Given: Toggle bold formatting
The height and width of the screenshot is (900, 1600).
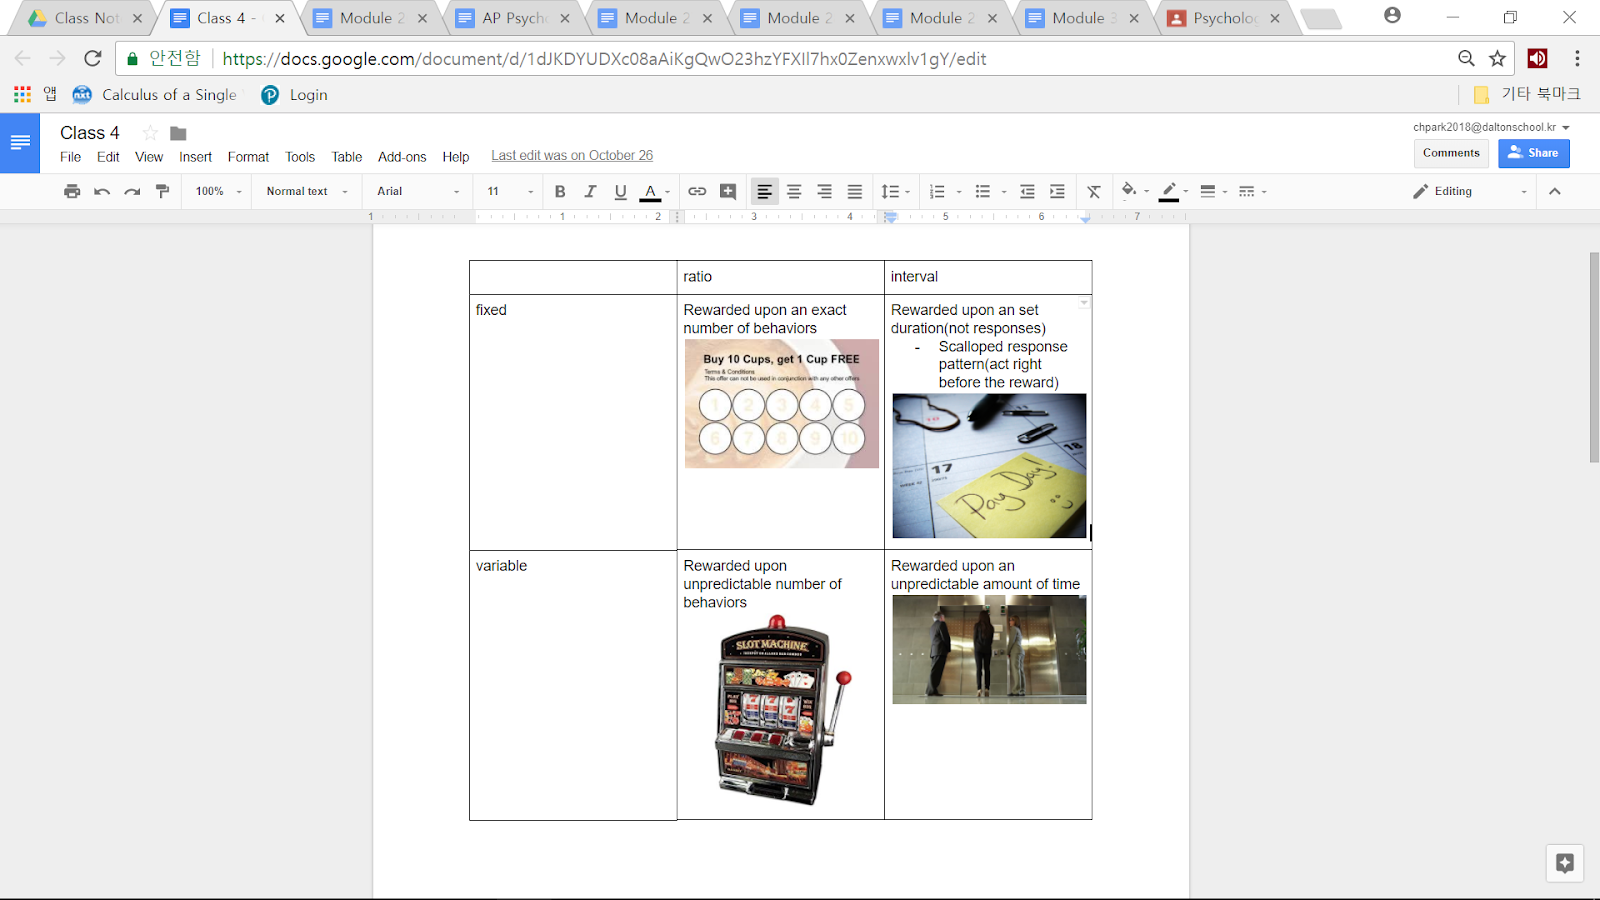Looking at the screenshot, I should coord(560,191).
